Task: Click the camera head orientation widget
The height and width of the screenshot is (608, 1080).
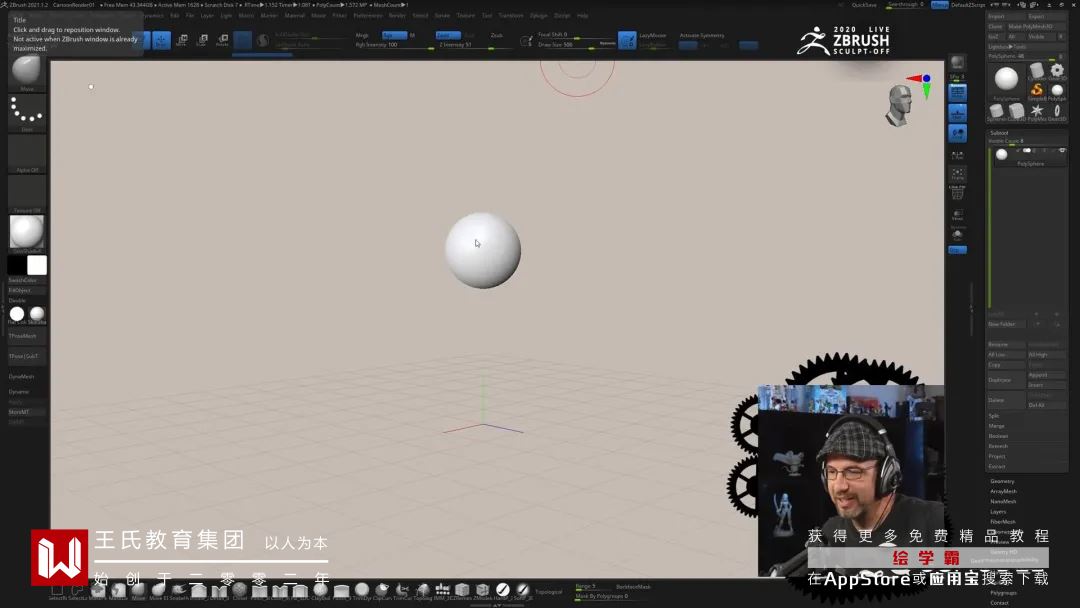Action: point(899,105)
